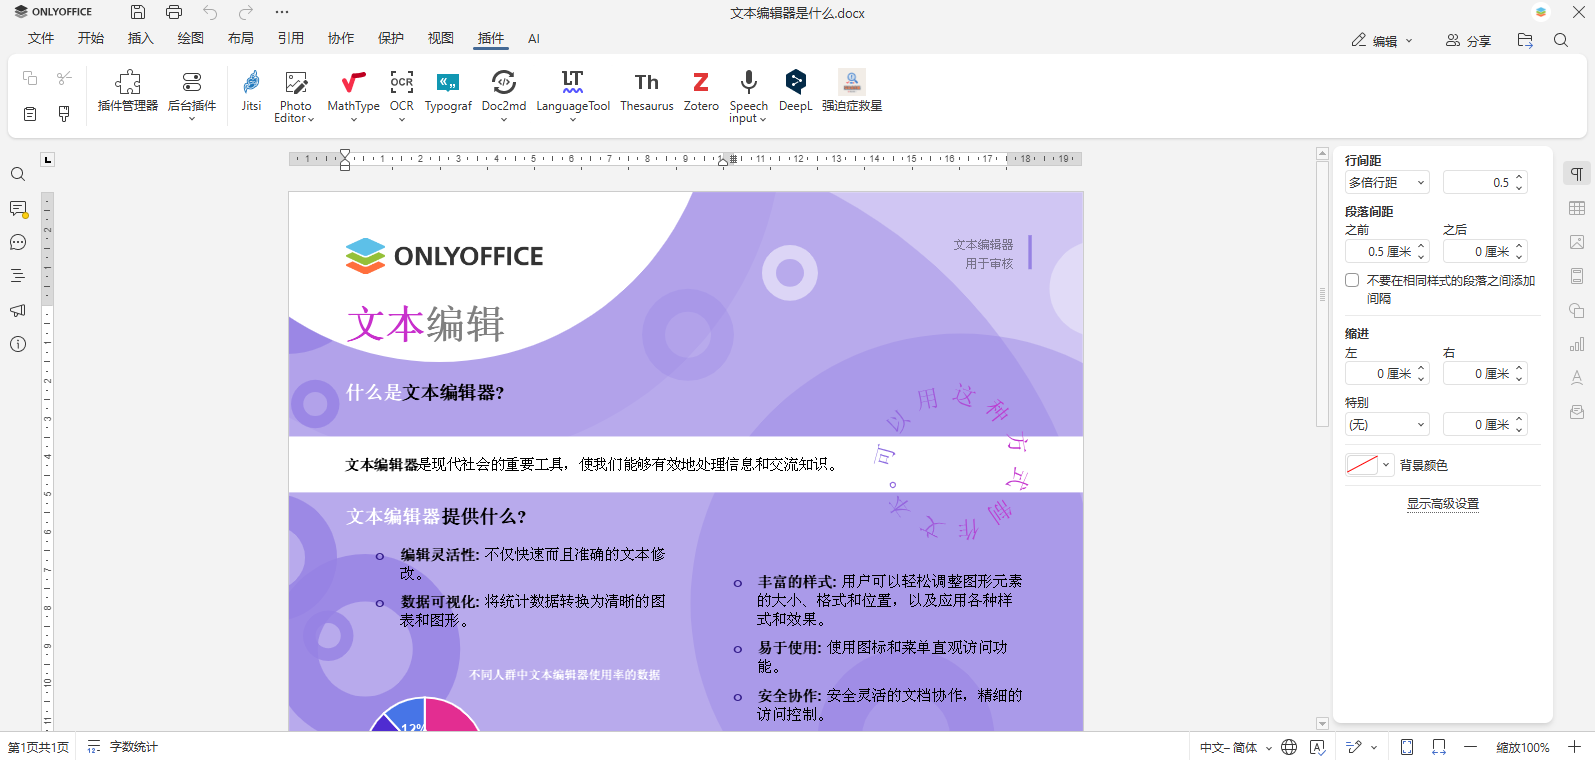
Task: Open the feedback megaphone icon in the left sidebar
Action: (18, 310)
